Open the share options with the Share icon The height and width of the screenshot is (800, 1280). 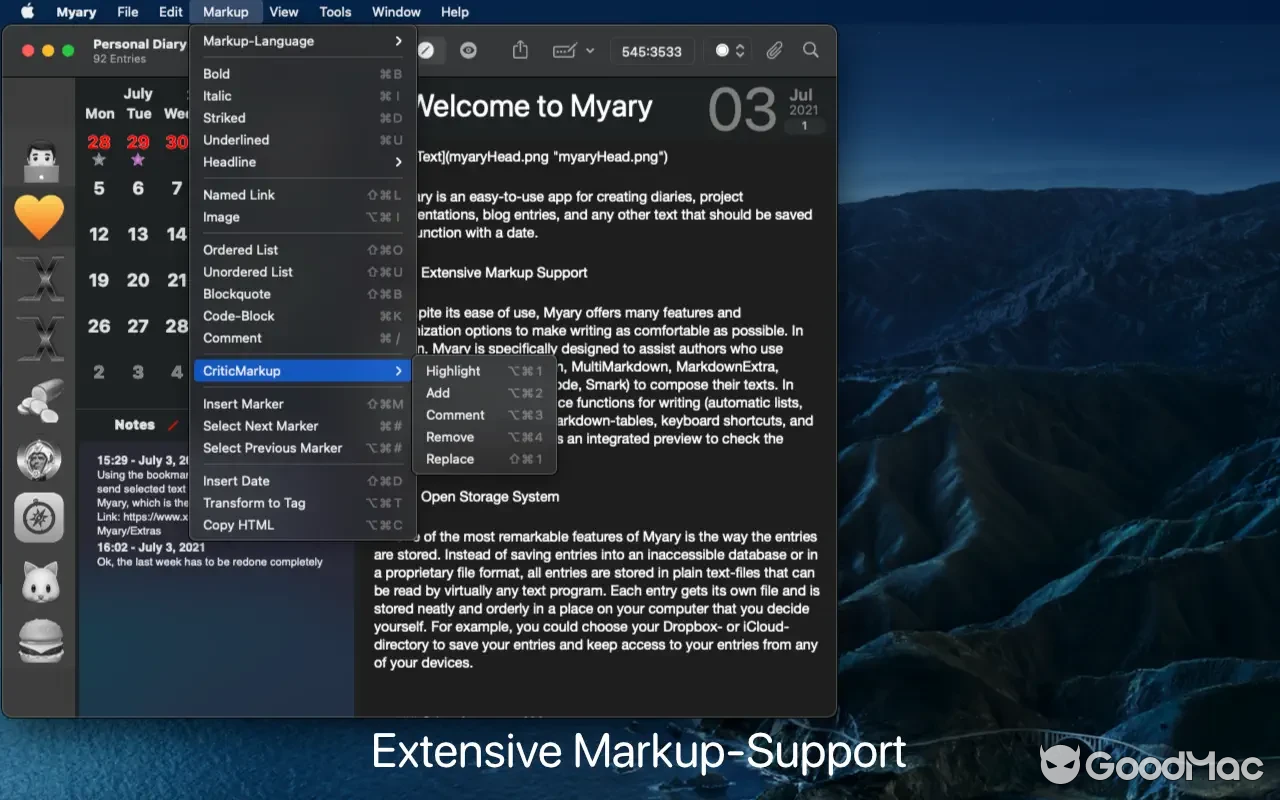coord(519,50)
